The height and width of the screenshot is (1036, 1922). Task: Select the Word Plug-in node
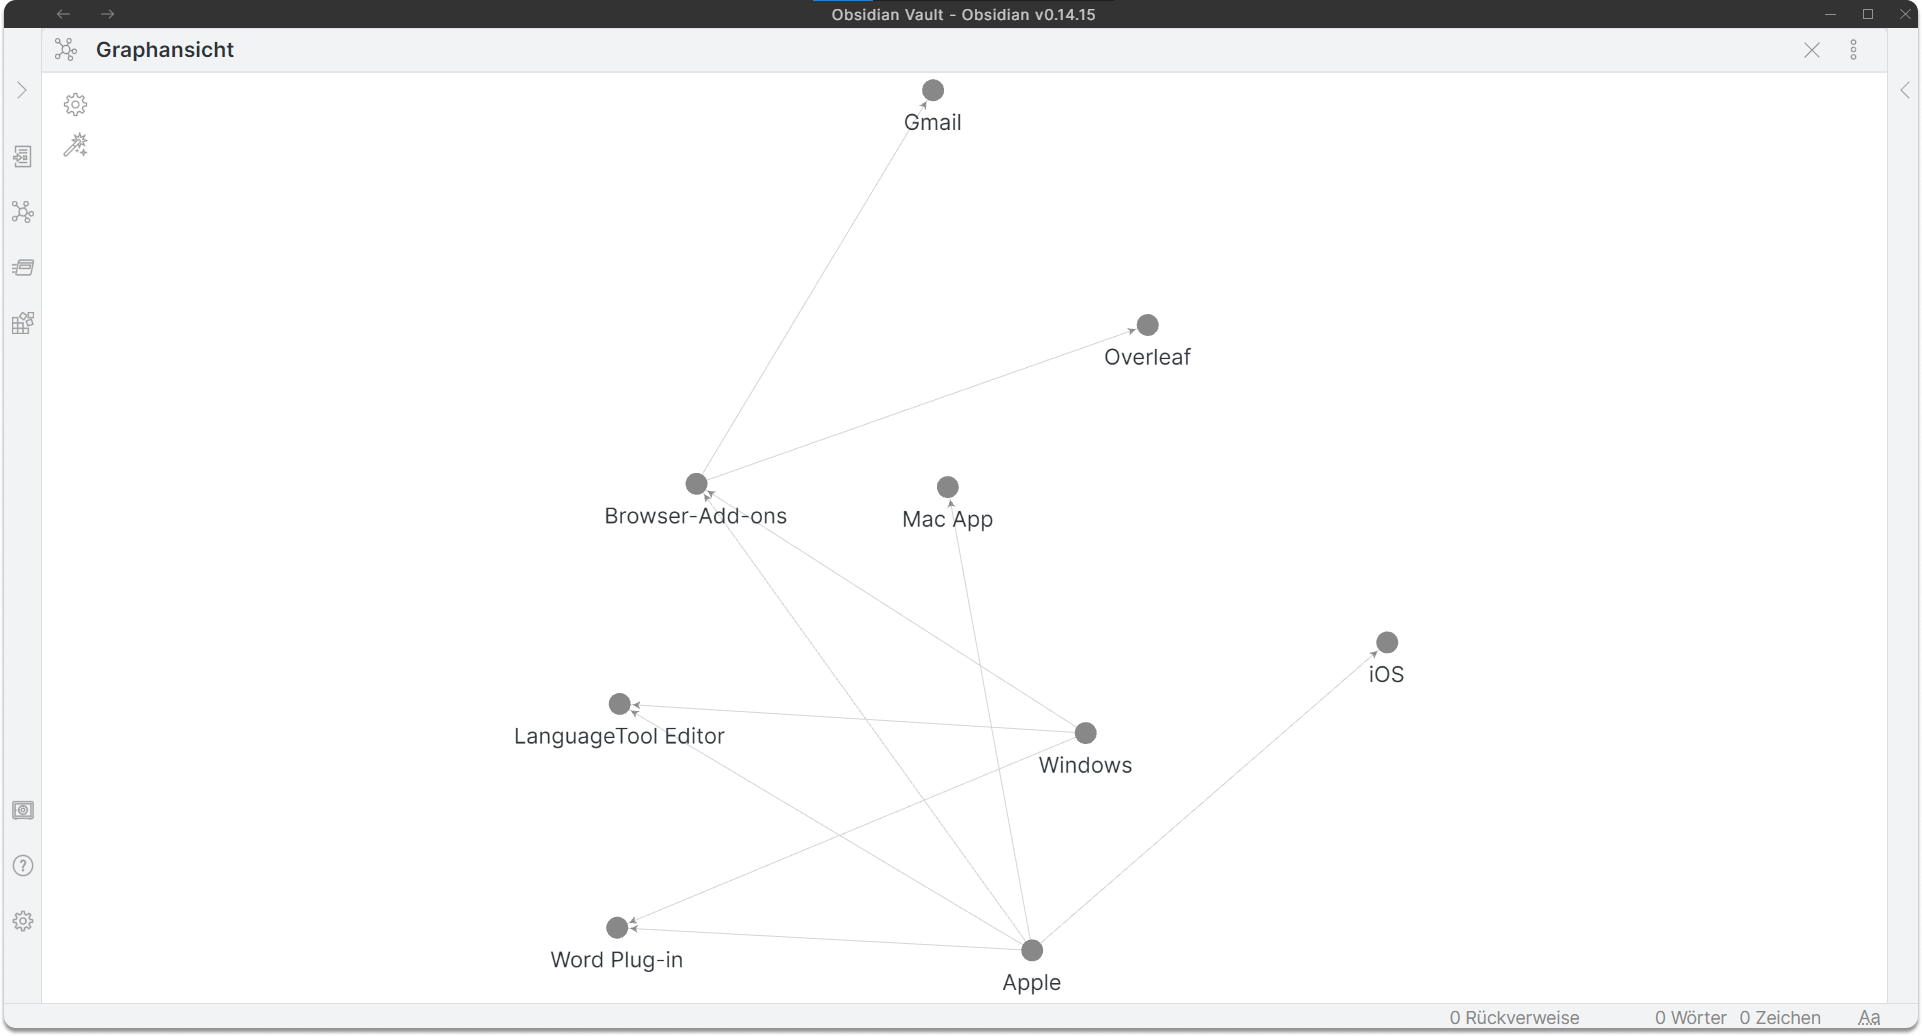(x=618, y=928)
